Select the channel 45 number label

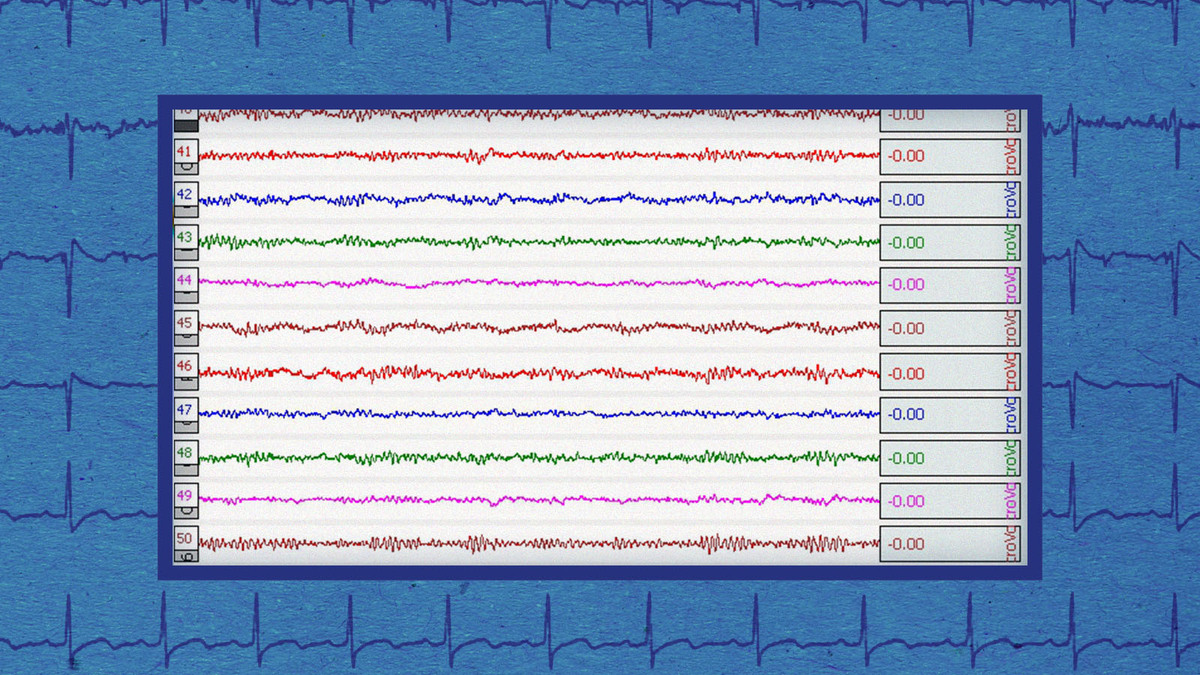[185, 323]
